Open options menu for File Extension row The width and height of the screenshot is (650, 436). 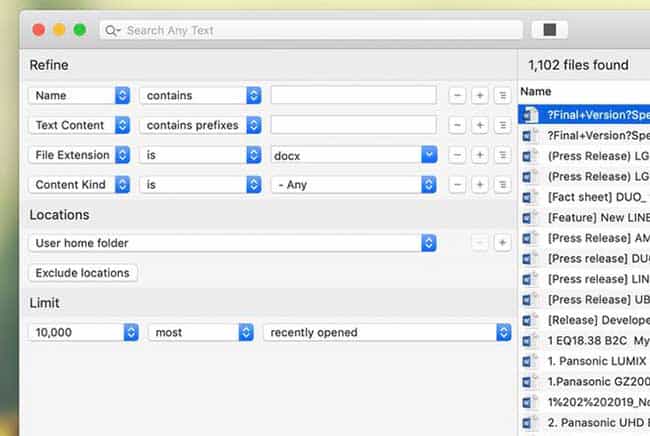point(502,155)
